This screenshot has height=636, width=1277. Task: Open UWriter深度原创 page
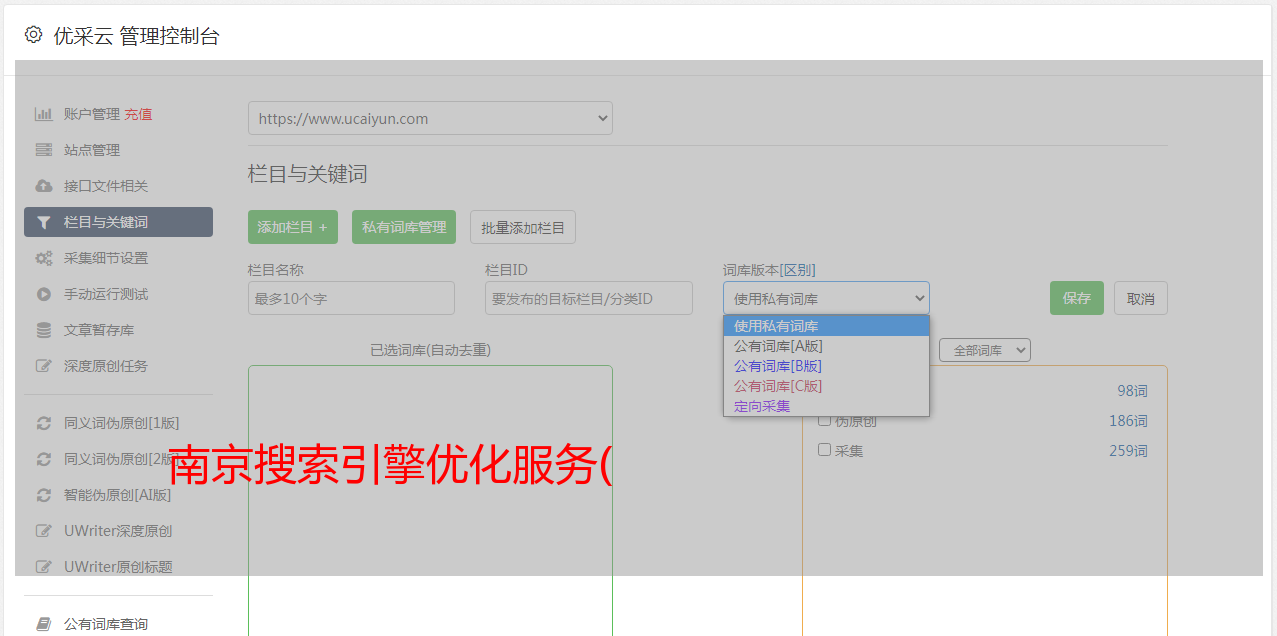(x=118, y=531)
